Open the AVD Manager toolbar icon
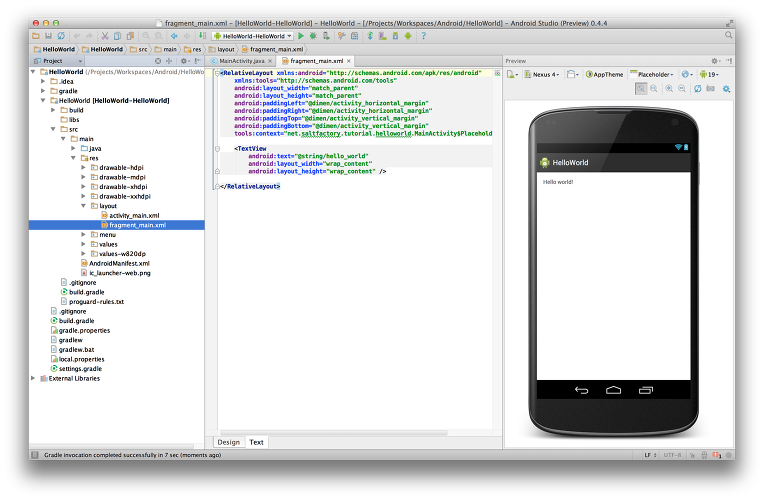This screenshot has height=500, width=764. [x=382, y=36]
